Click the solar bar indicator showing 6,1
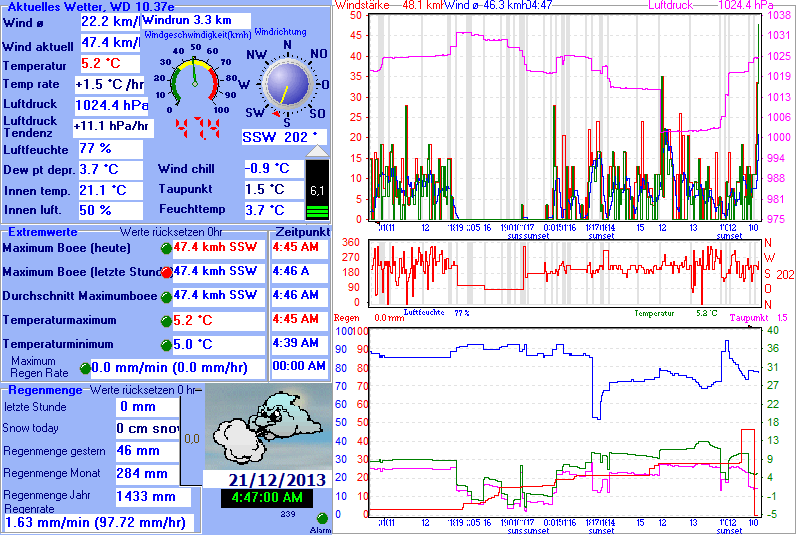 tap(317, 190)
